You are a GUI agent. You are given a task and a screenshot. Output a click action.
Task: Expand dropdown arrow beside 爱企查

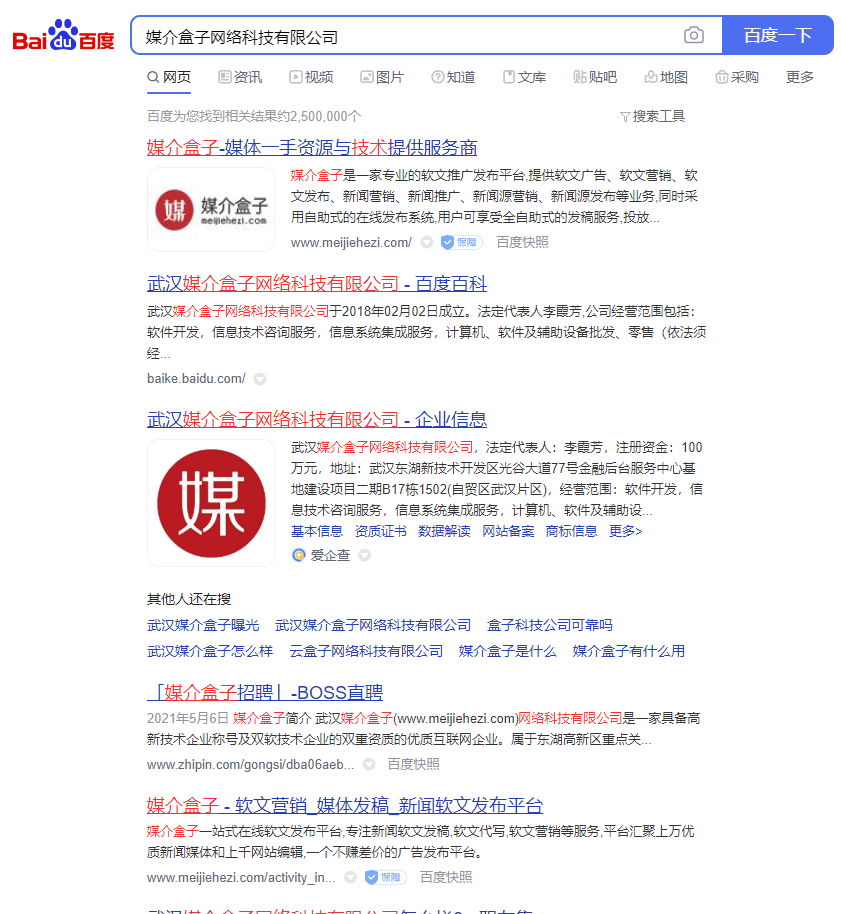[364, 555]
